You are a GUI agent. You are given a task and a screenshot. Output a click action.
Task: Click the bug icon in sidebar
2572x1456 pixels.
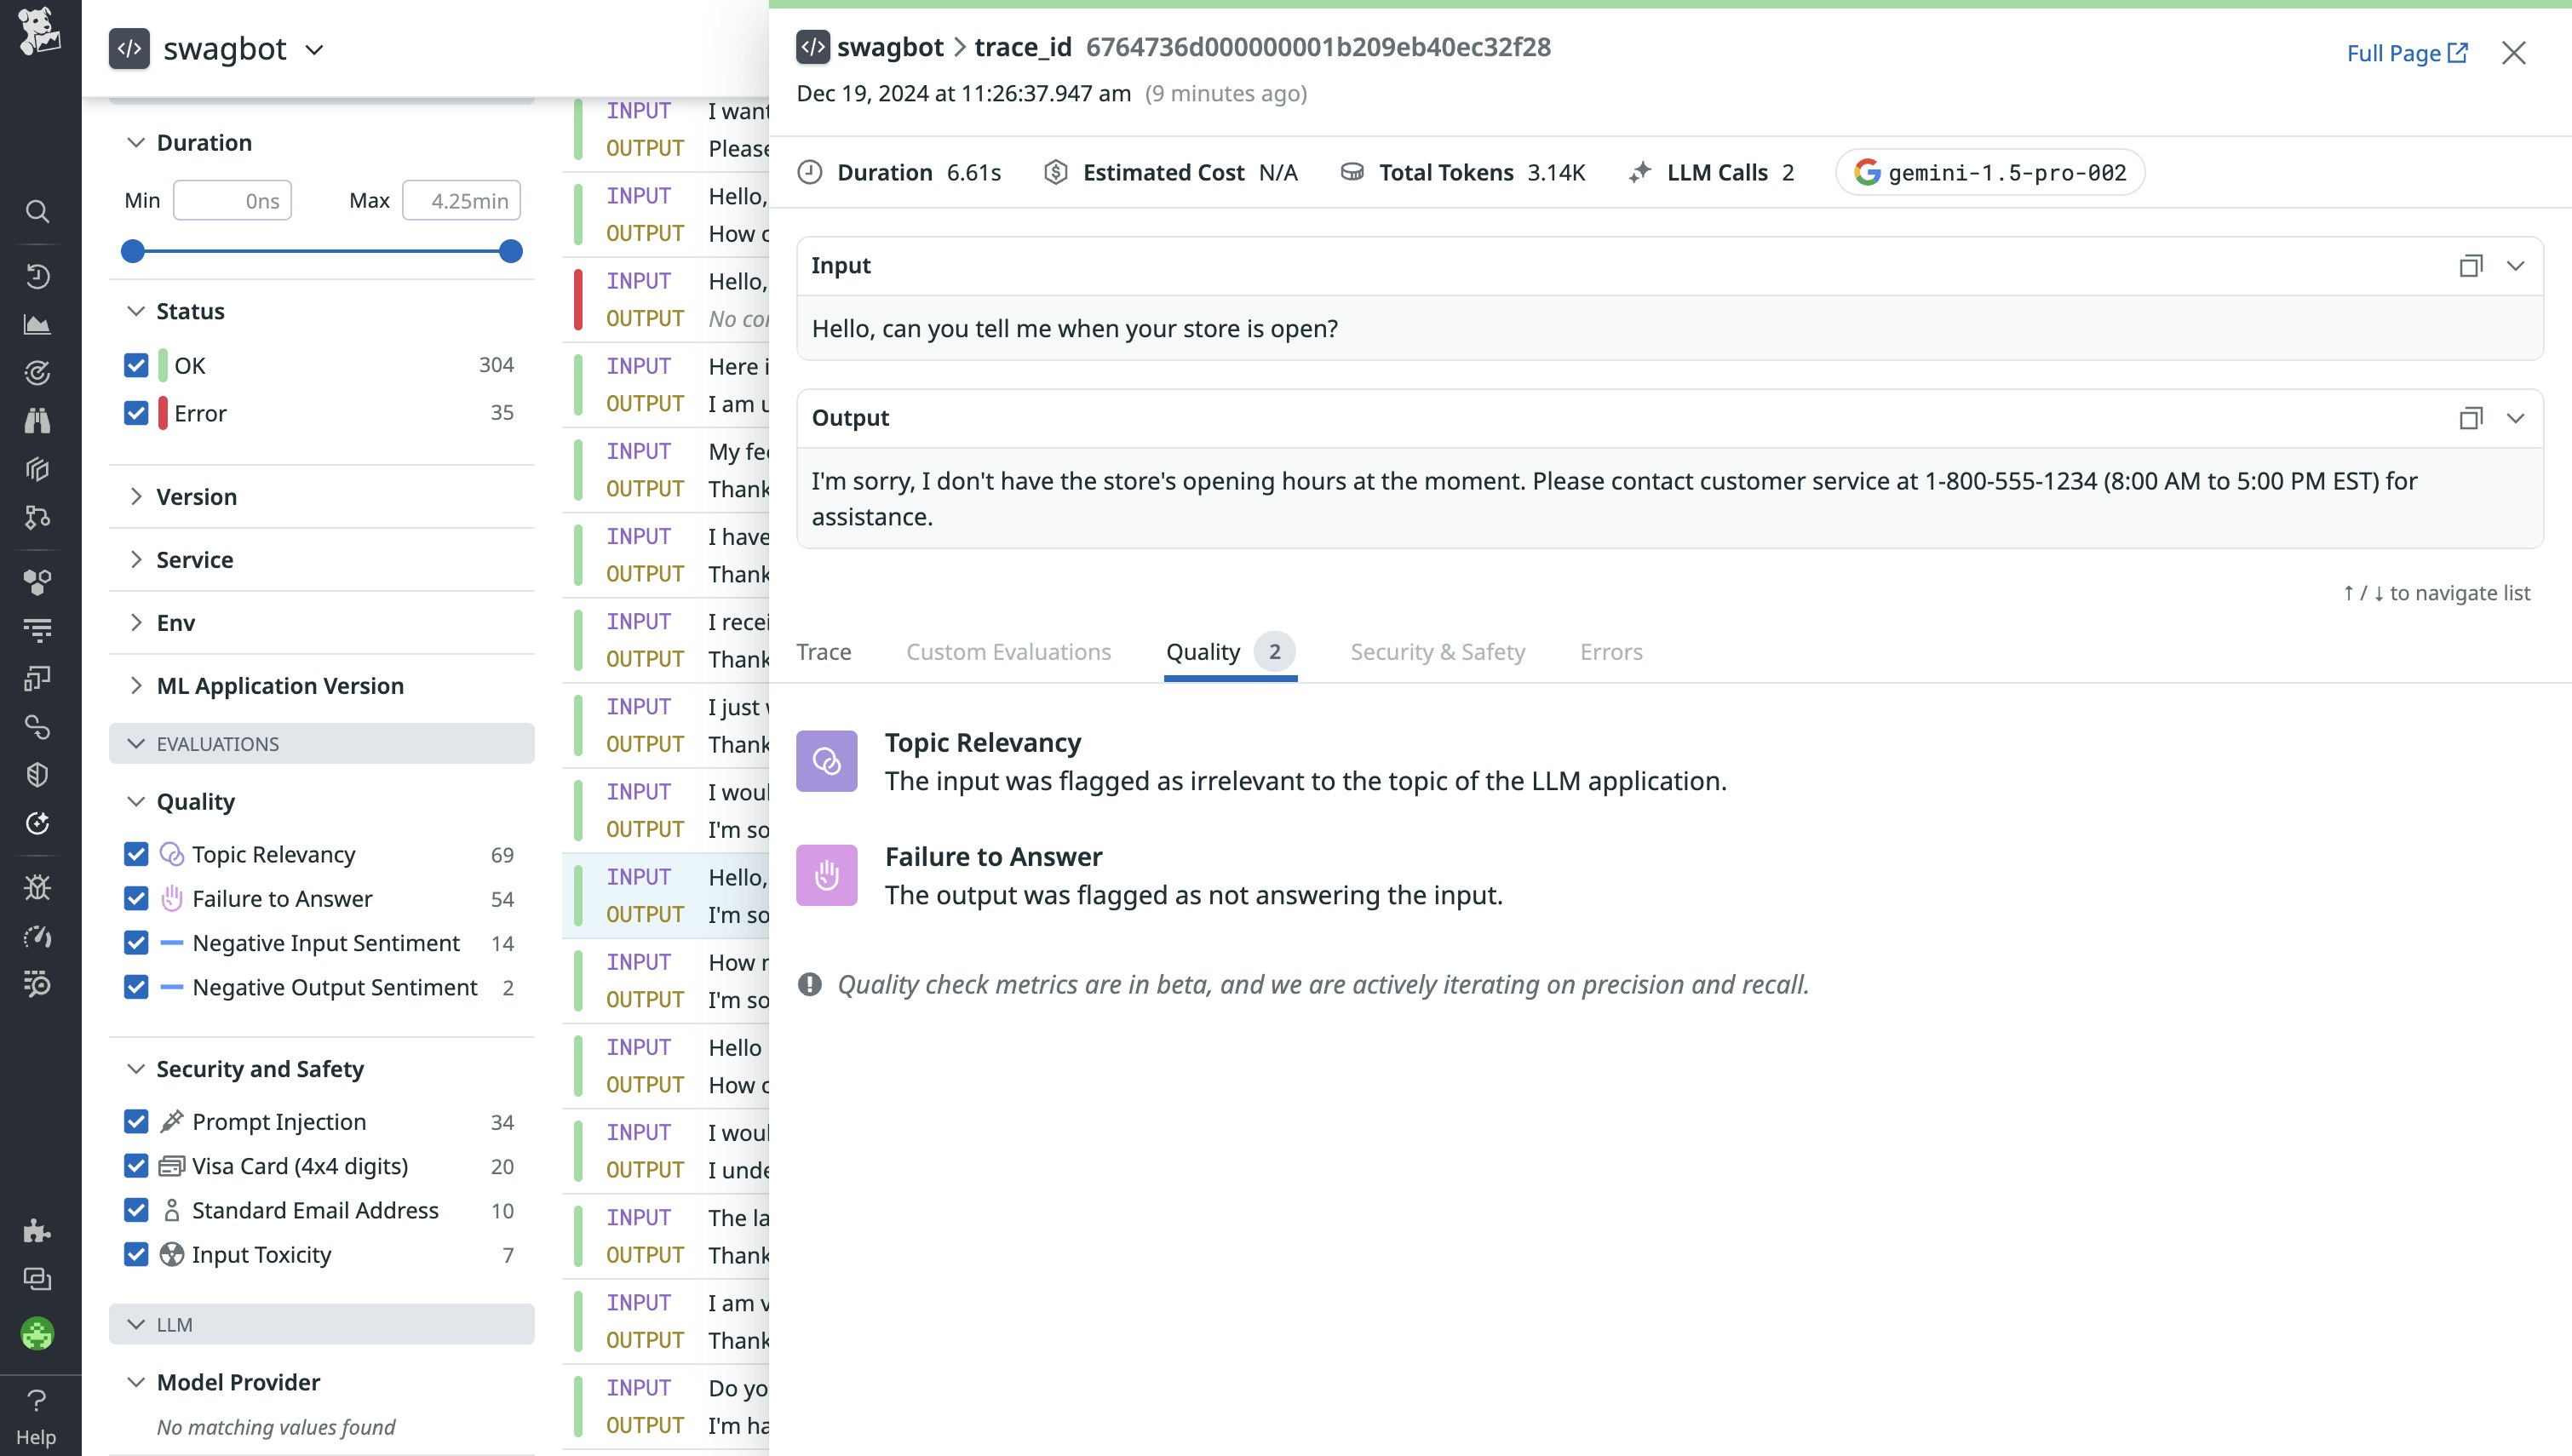pos(37,887)
